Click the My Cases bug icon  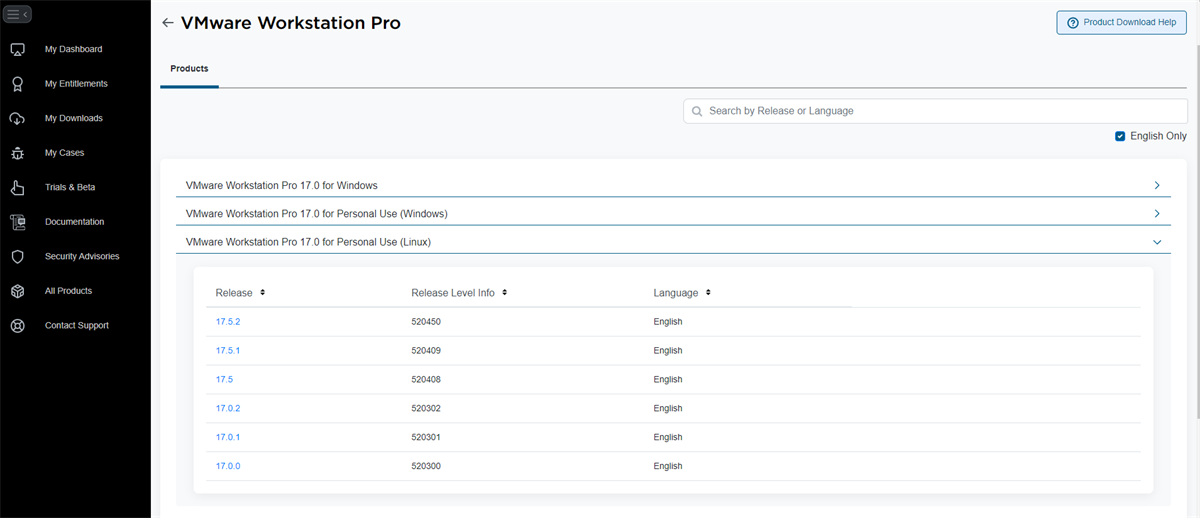(17, 153)
